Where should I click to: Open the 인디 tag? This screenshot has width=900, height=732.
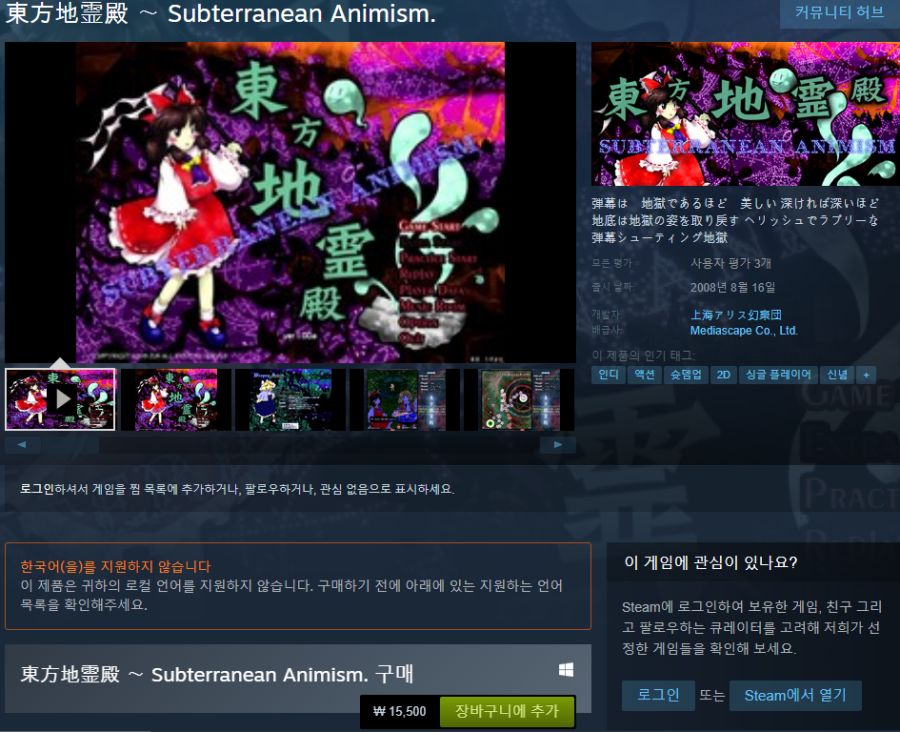coord(608,375)
